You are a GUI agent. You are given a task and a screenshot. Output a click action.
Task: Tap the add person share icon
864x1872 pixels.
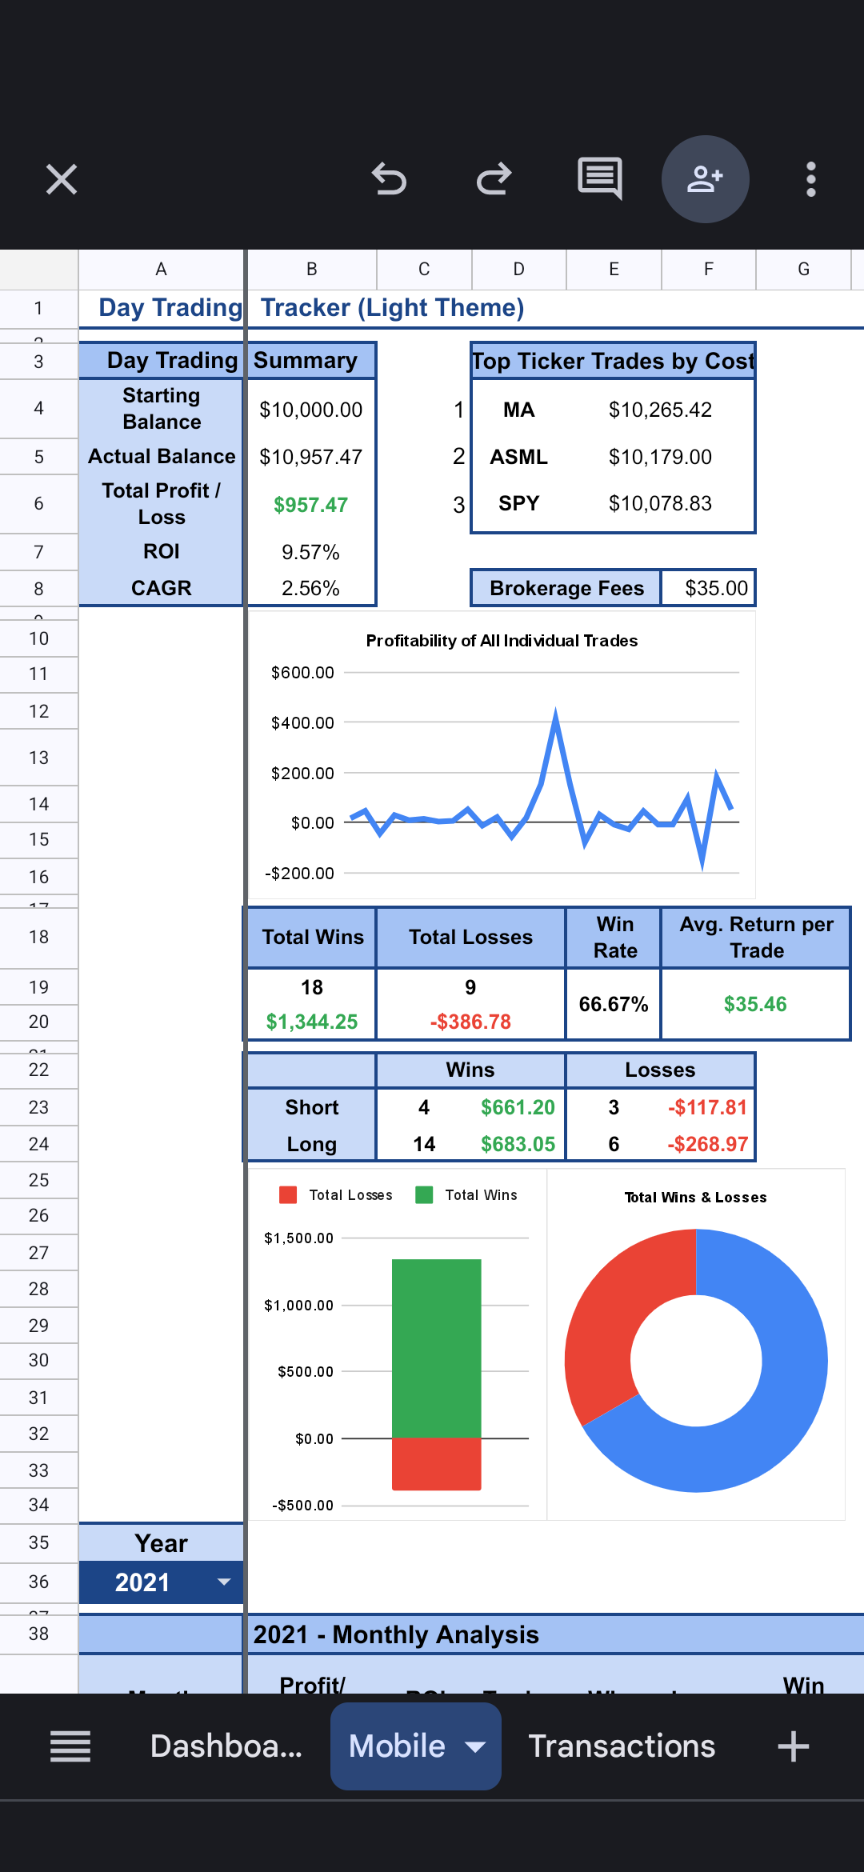coord(705,180)
